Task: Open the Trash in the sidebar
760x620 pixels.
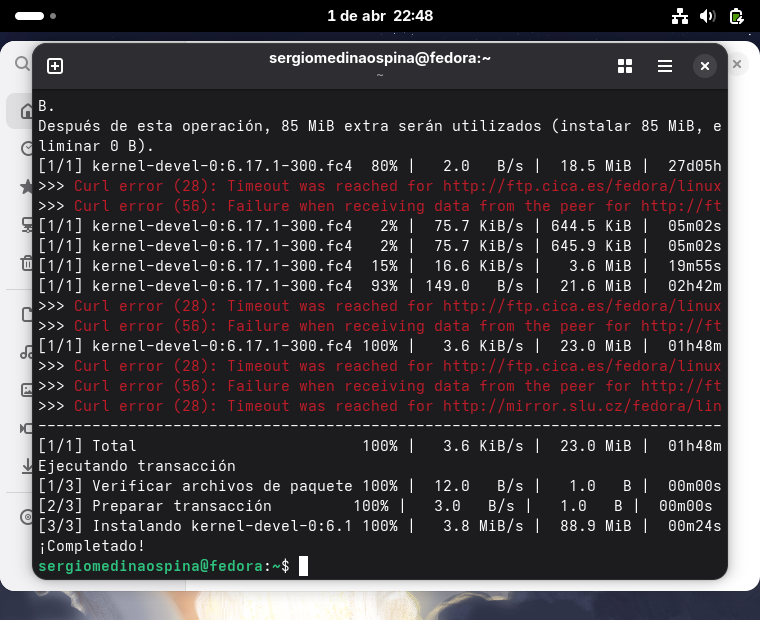Action: click(x=25, y=263)
